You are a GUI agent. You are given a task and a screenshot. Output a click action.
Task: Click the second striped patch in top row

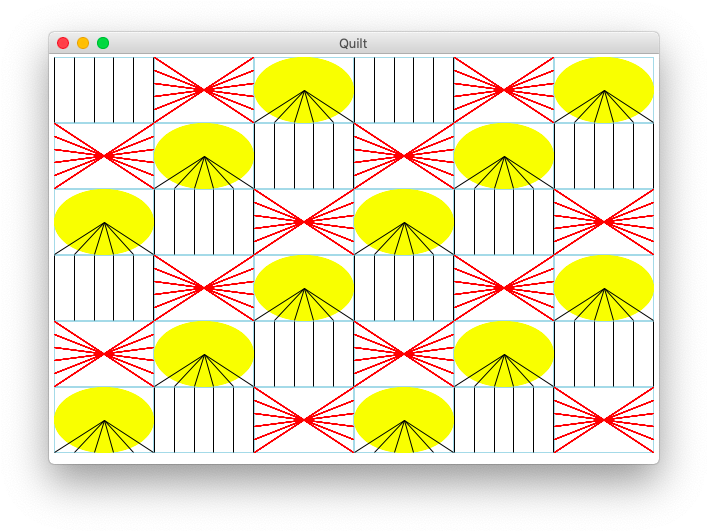click(404, 90)
